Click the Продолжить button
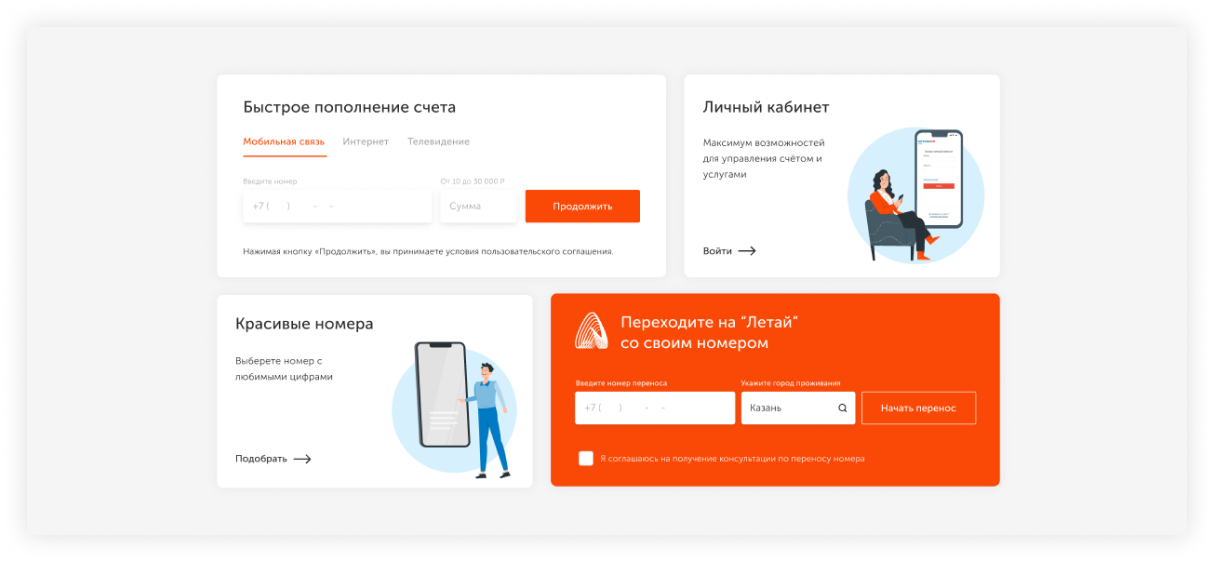 click(x=582, y=206)
